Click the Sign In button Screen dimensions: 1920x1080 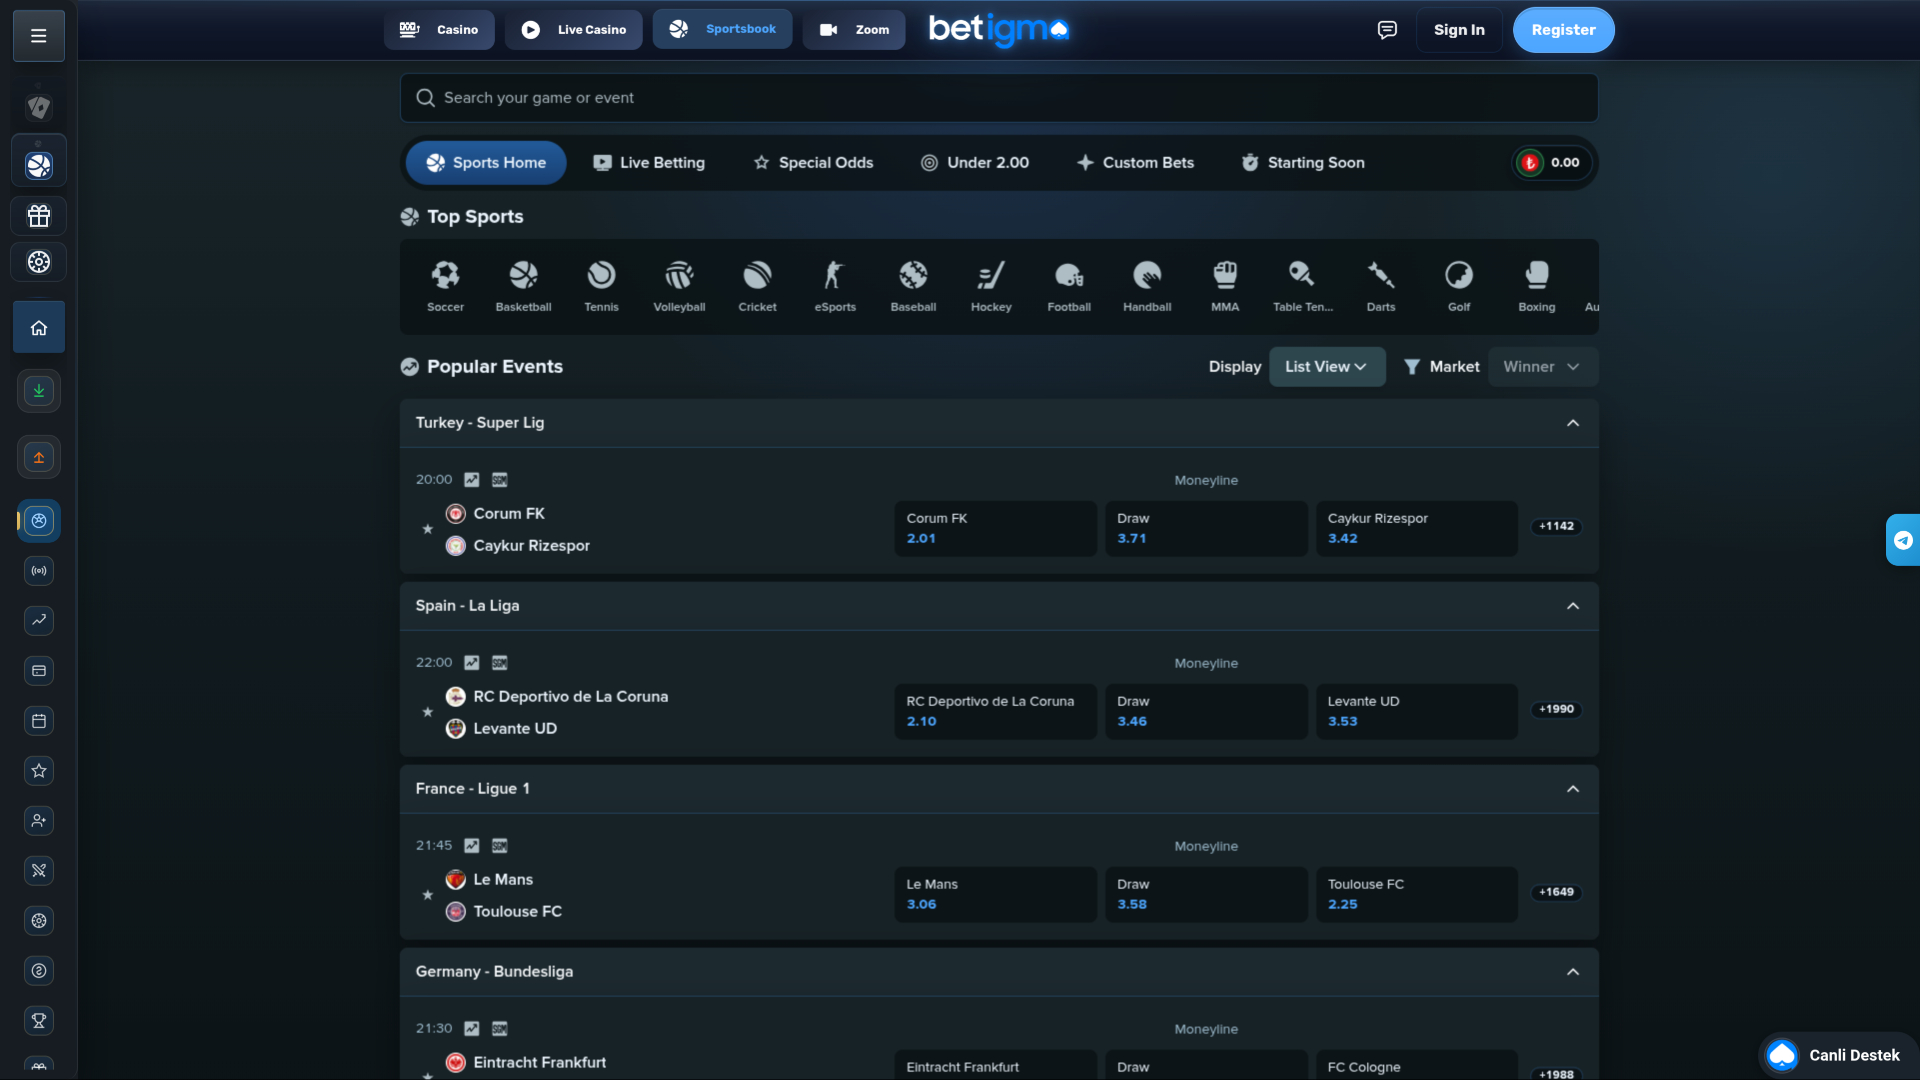[x=1459, y=30]
